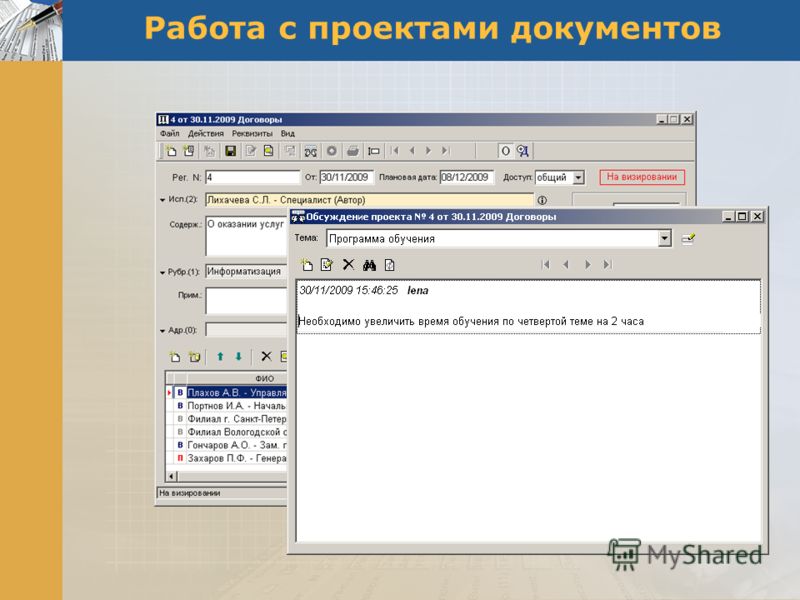Click the message timestamp 30/11/2009 15:46:25
800x600 pixels.
click(x=348, y=290)
